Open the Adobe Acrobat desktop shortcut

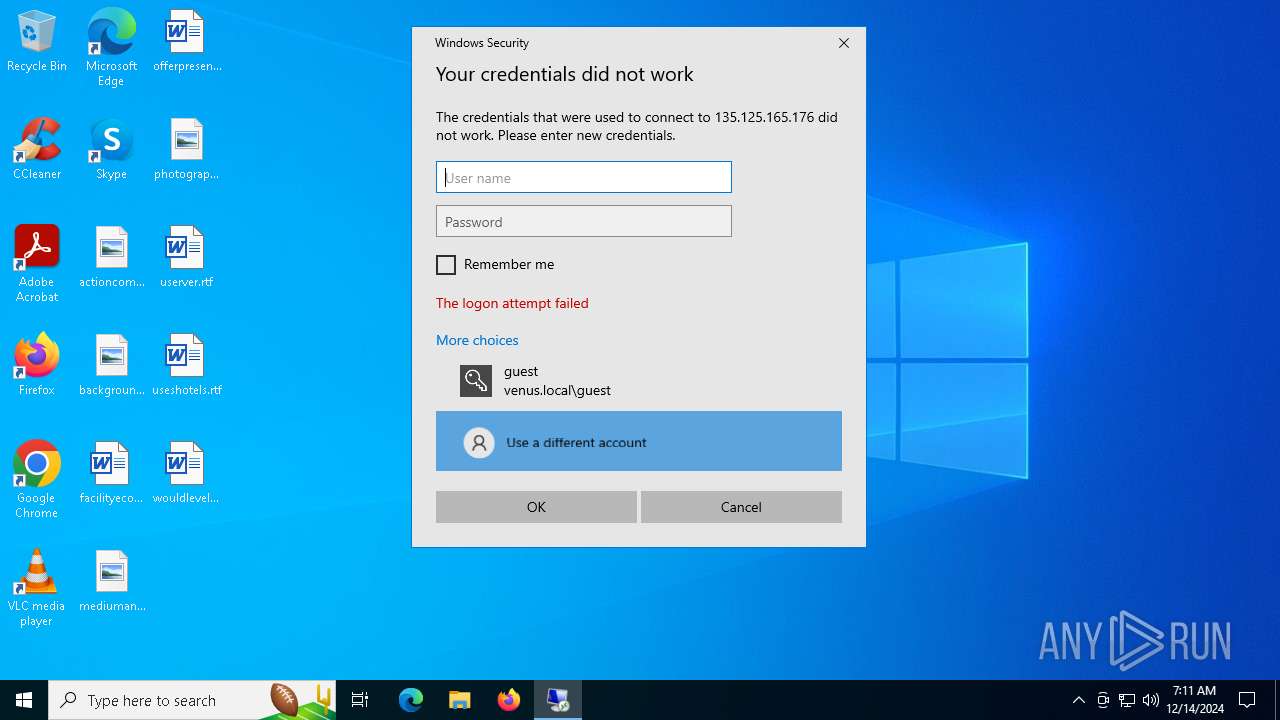coord(37,264)
